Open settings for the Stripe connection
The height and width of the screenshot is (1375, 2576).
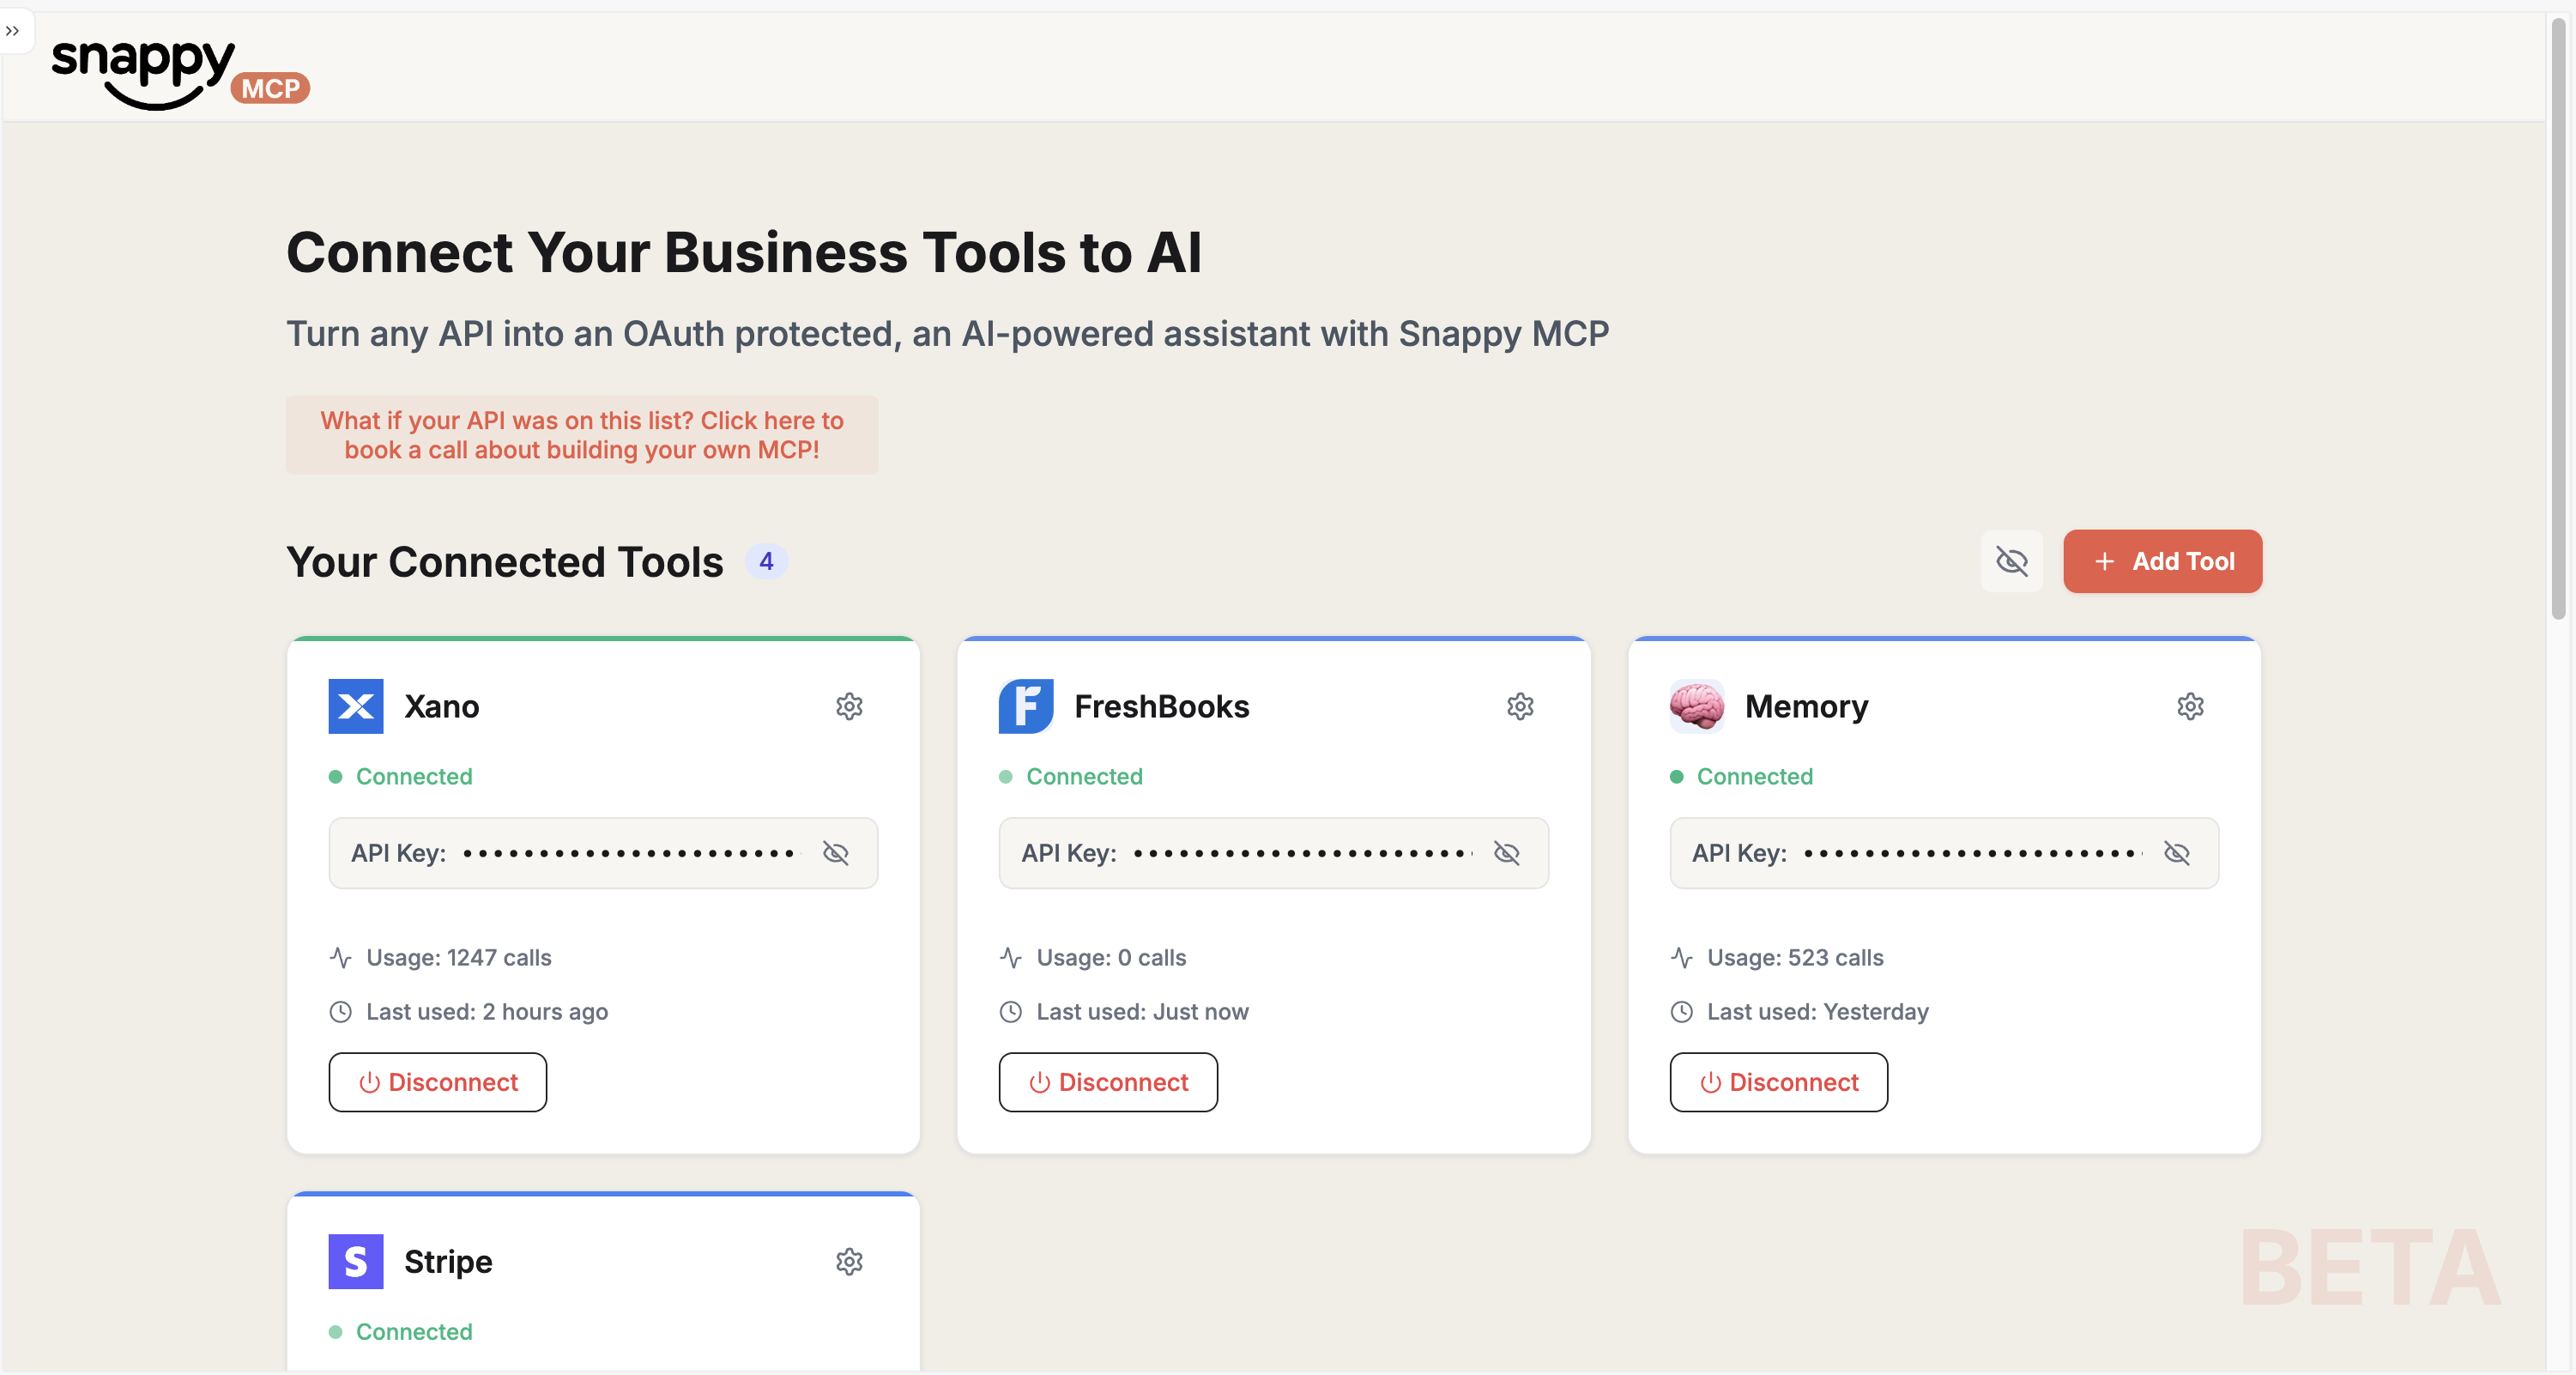[x=849, y=1262]
